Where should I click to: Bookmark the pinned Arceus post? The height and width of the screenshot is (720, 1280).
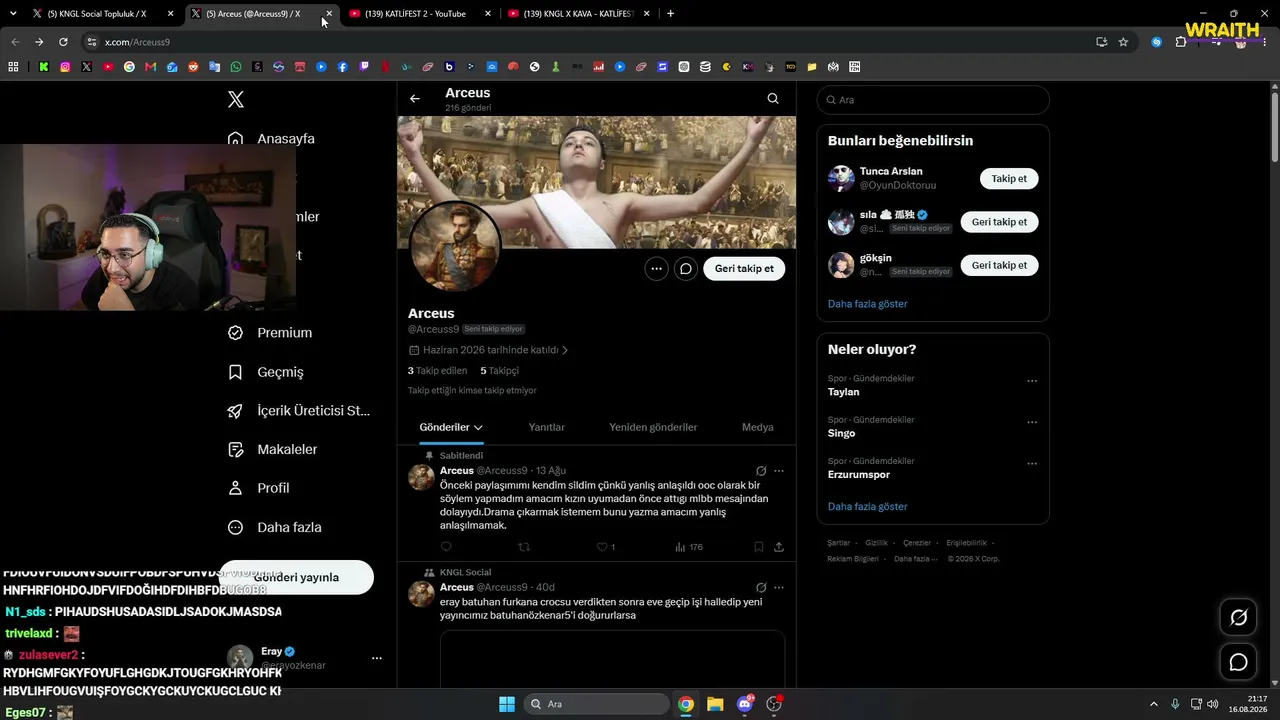coord(759,547)
